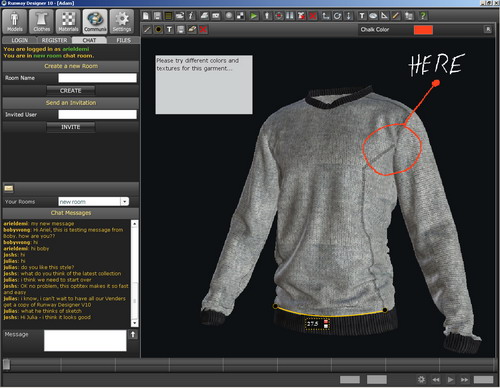
Task: Click the garment text note box
Action: (204, 85)
